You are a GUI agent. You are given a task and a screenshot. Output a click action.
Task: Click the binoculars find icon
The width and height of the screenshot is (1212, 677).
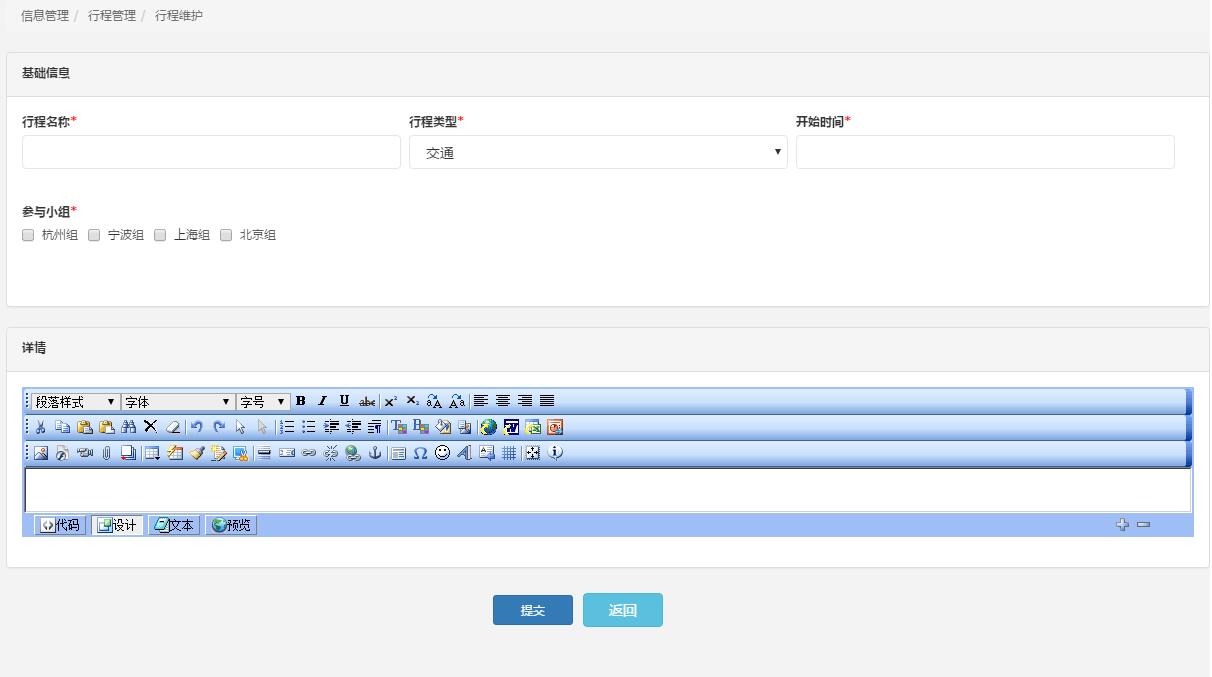(128, 427)
